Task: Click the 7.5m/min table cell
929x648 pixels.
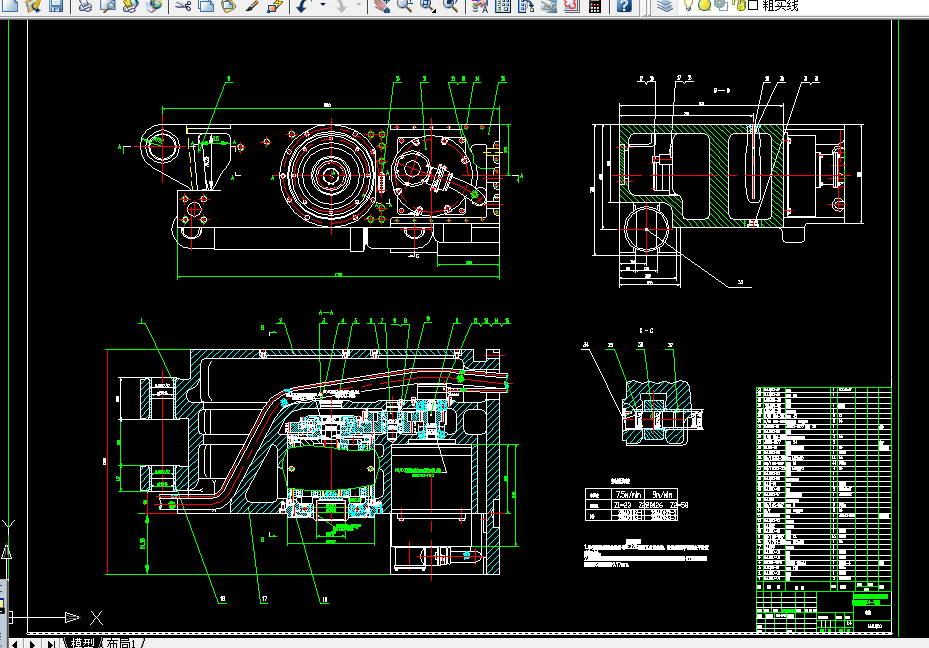Action: 628,494
